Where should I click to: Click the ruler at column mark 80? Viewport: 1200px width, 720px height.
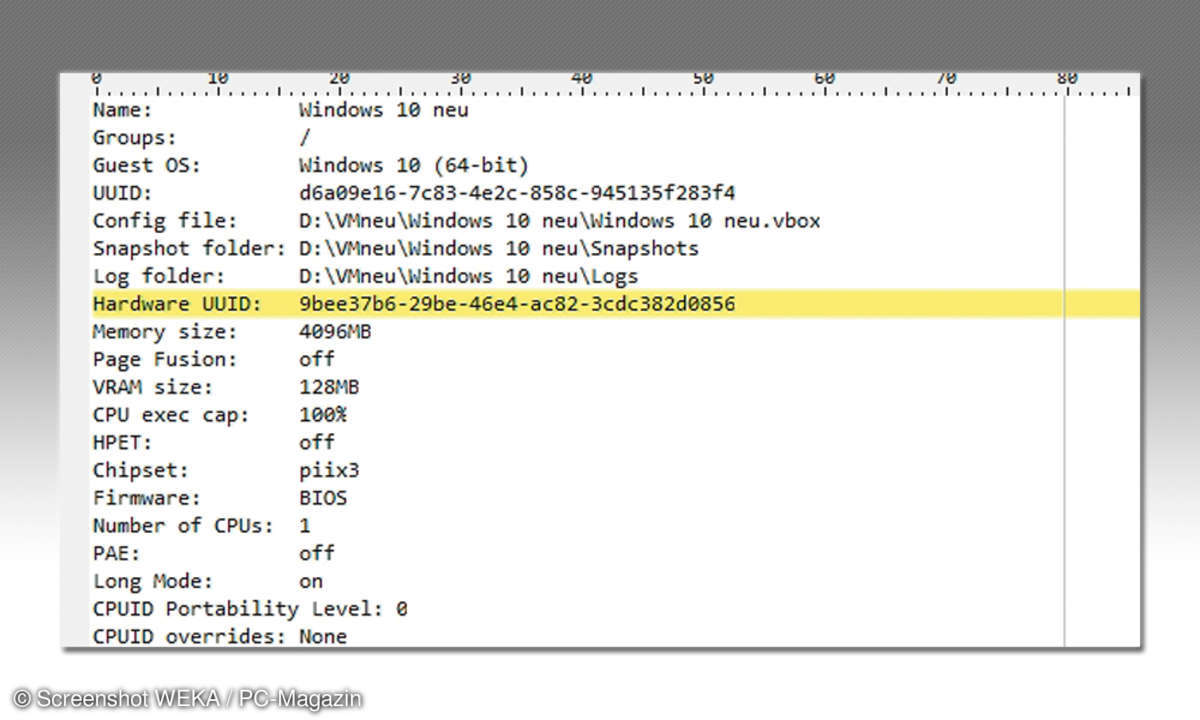[1067, 78]
